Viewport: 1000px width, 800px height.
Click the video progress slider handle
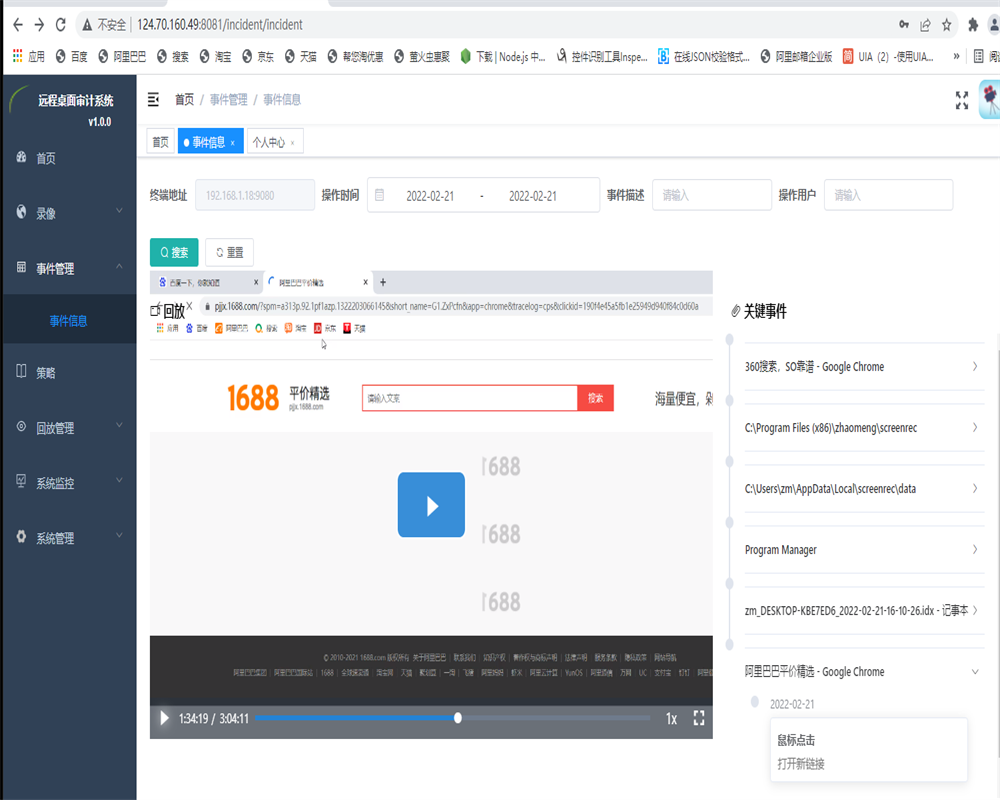[458, 718]
